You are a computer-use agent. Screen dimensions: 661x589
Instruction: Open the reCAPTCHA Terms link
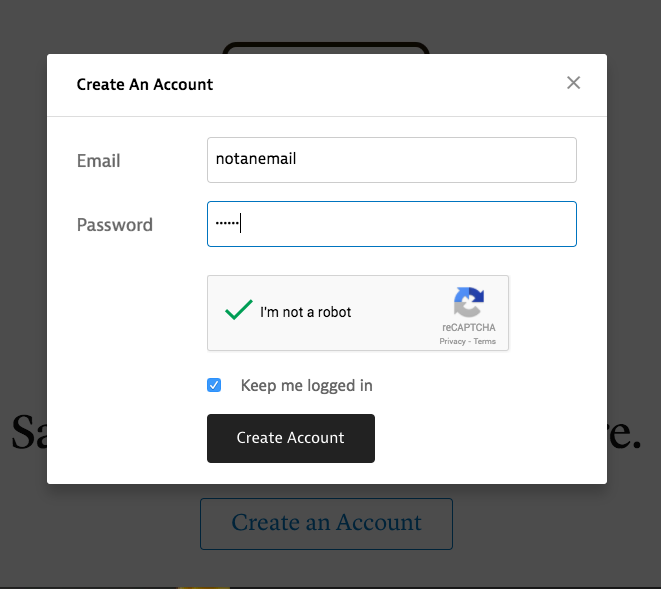484,341
